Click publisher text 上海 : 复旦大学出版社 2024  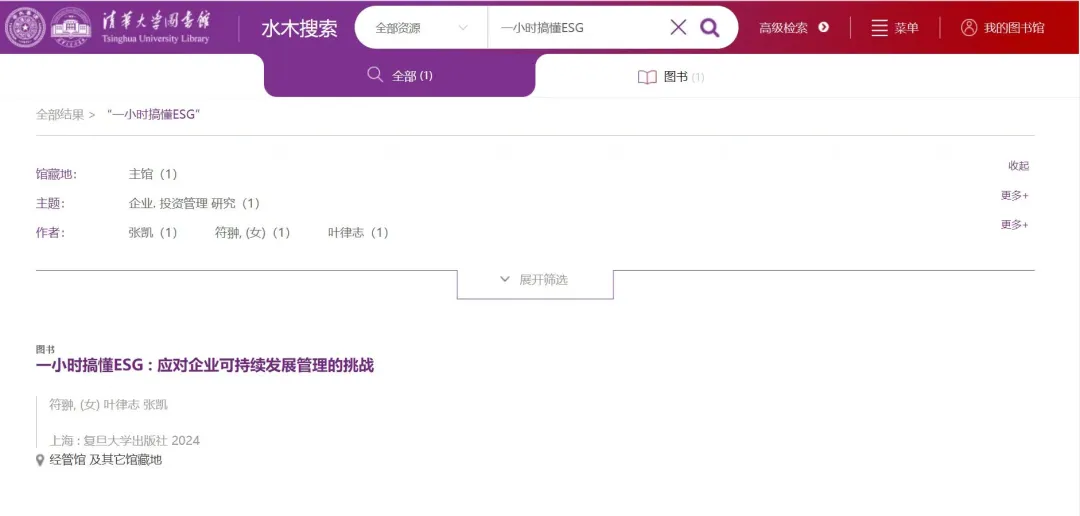point(124,440)
